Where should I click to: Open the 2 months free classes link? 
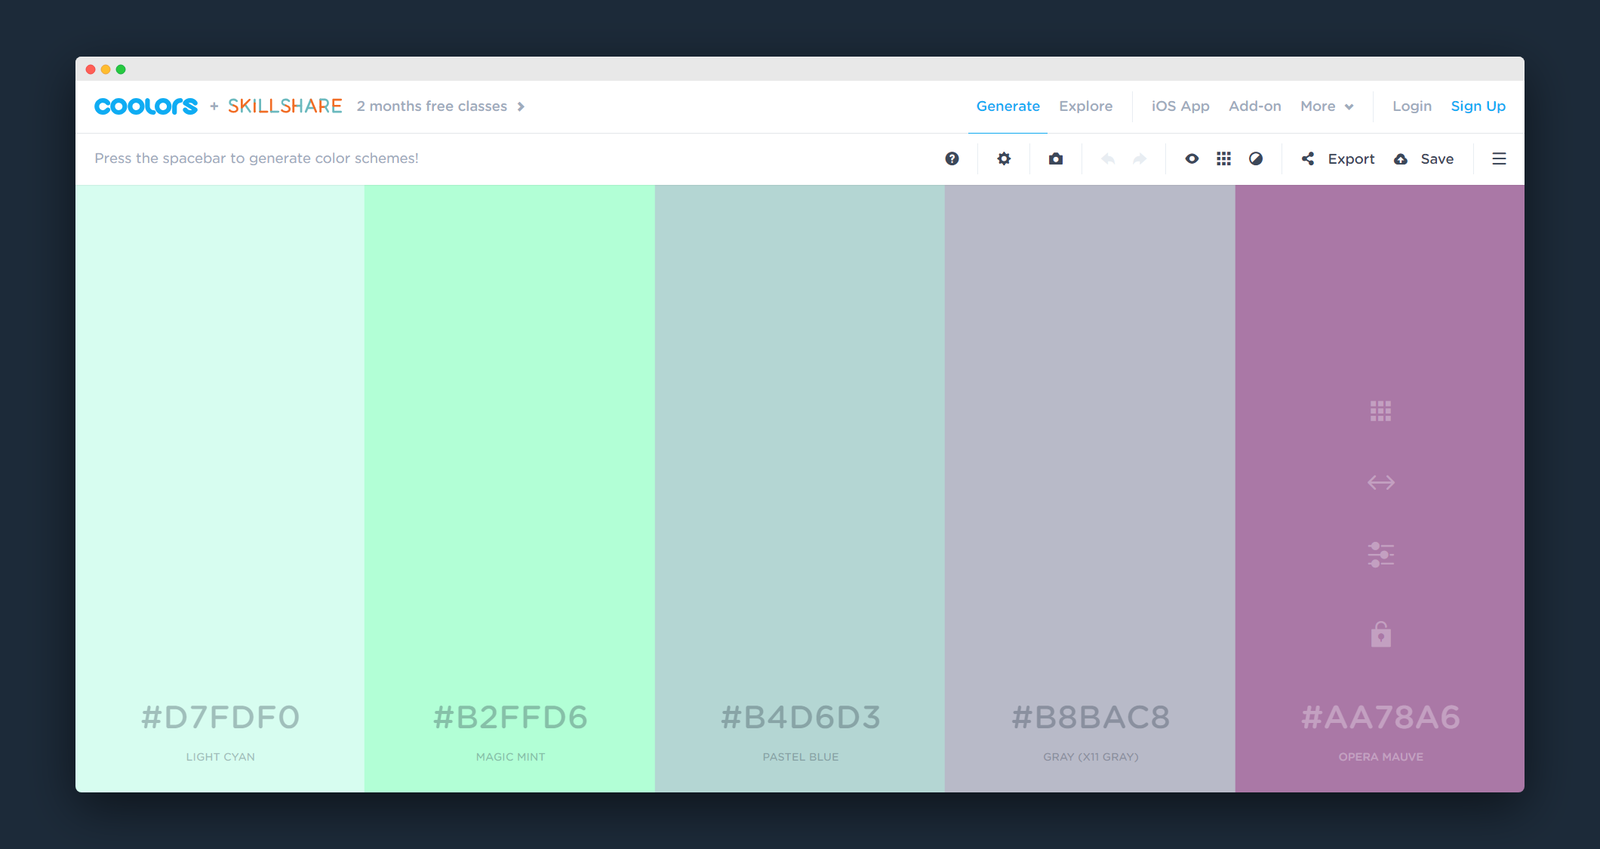(x=432, y=106)
